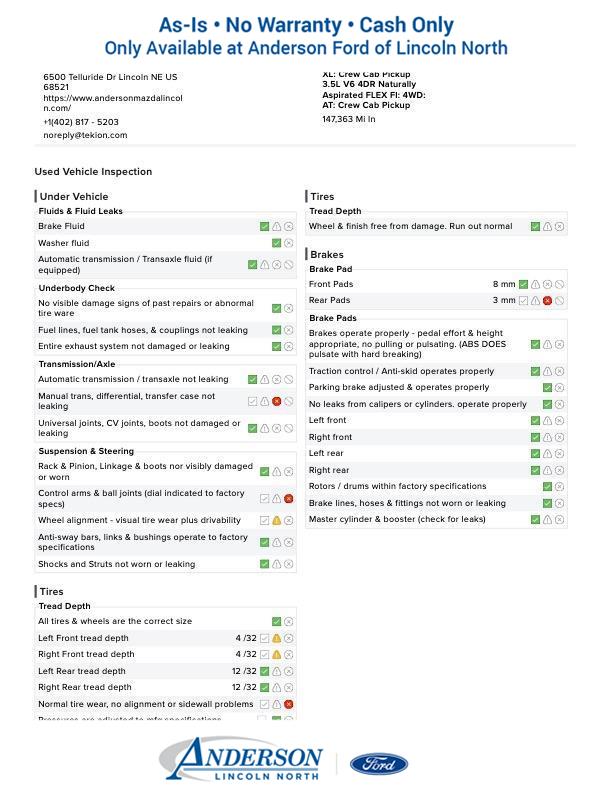Click the dealership phone number
The image size is (612, 792).
tap(80, 122)
